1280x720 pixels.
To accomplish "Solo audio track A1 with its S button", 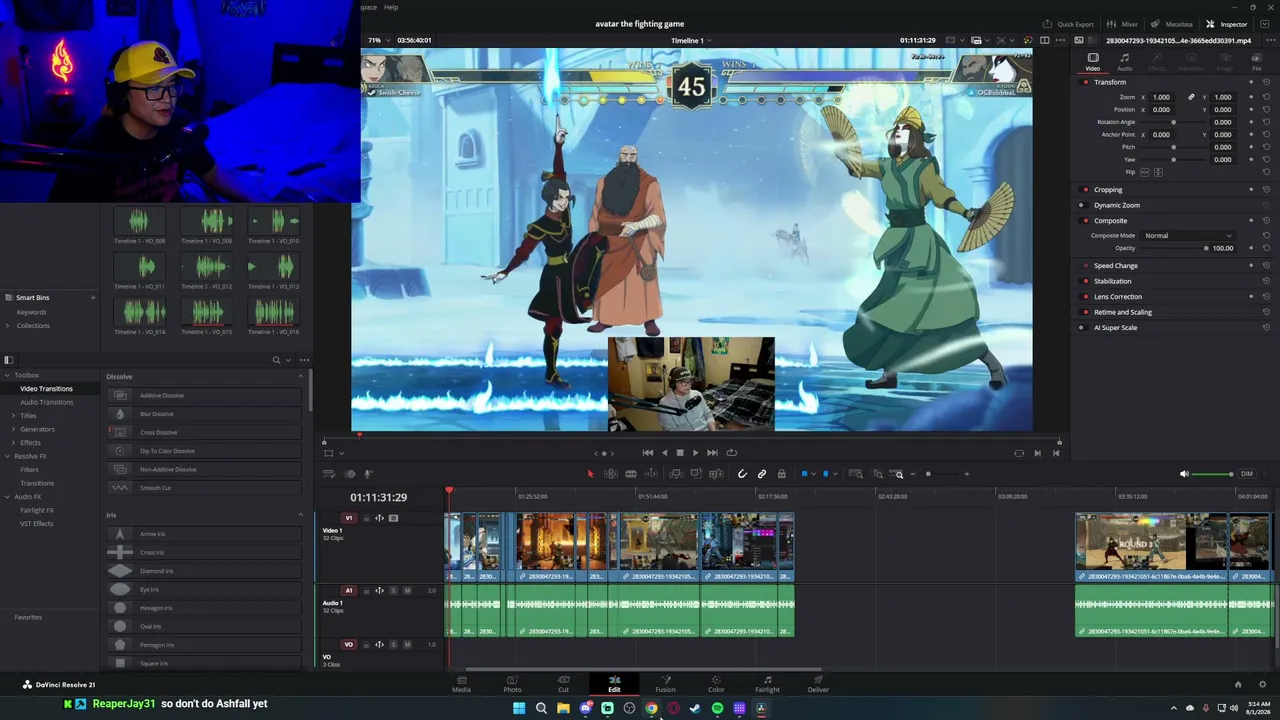I will point(393,591).
